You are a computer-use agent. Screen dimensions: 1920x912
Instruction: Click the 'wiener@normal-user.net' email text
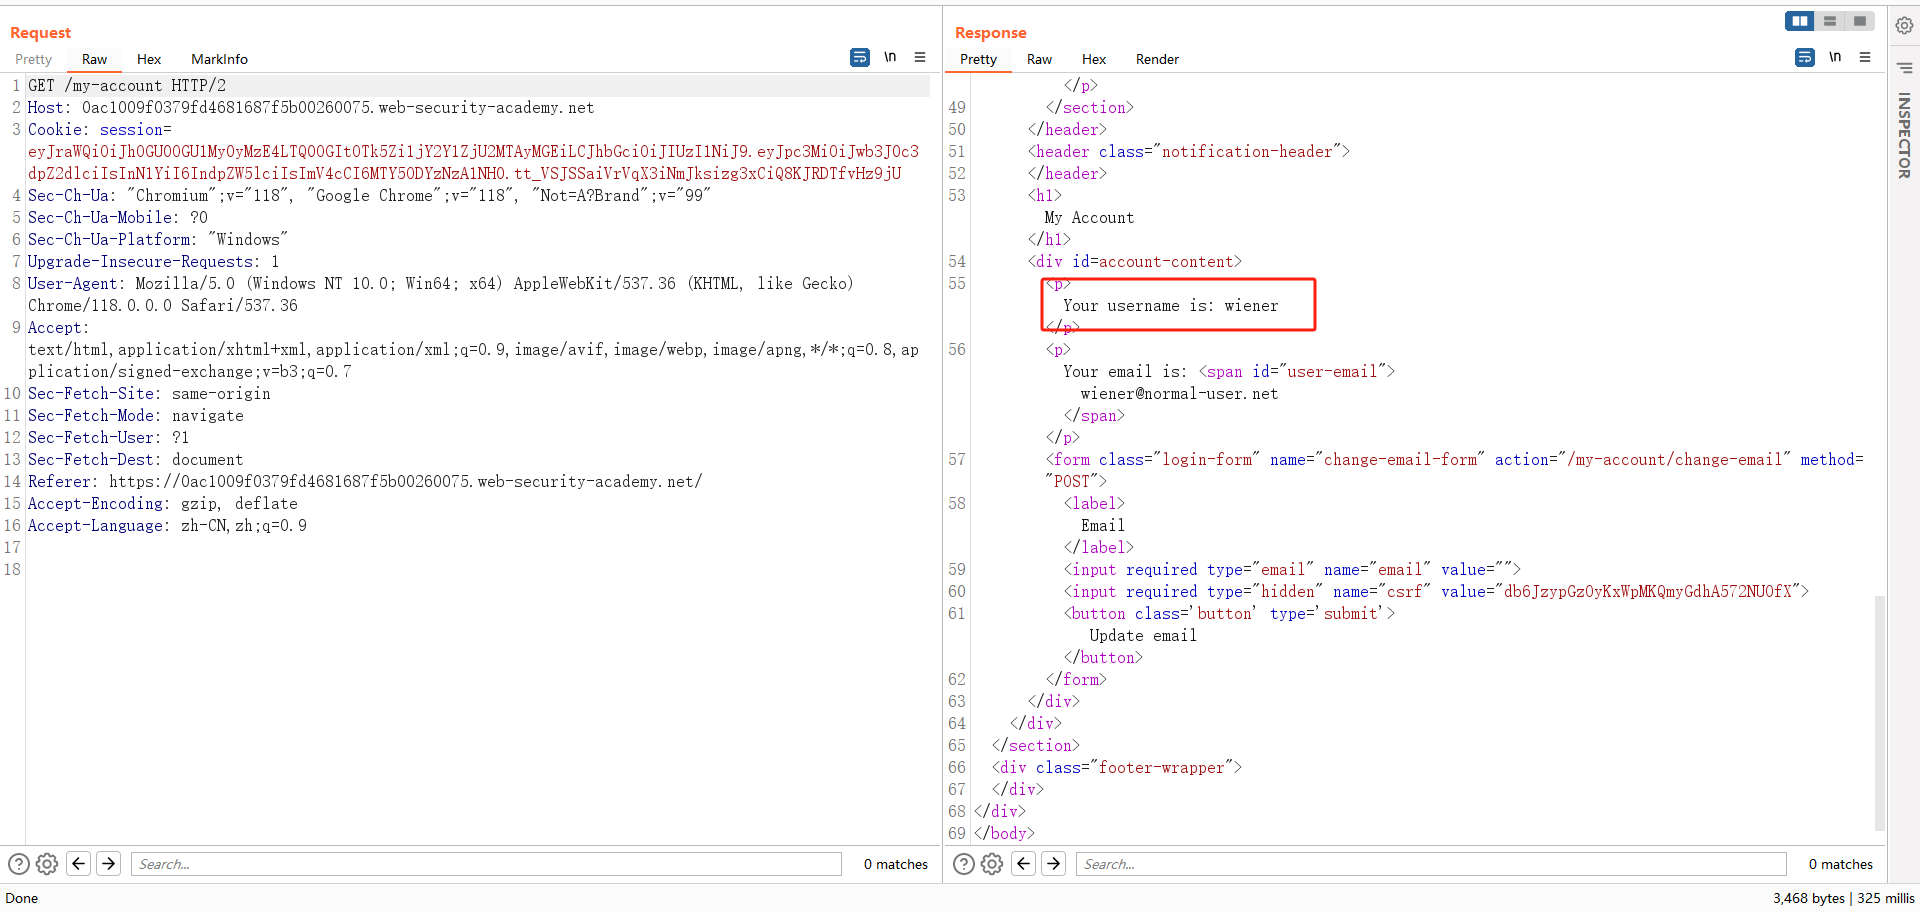point(1179,394)
